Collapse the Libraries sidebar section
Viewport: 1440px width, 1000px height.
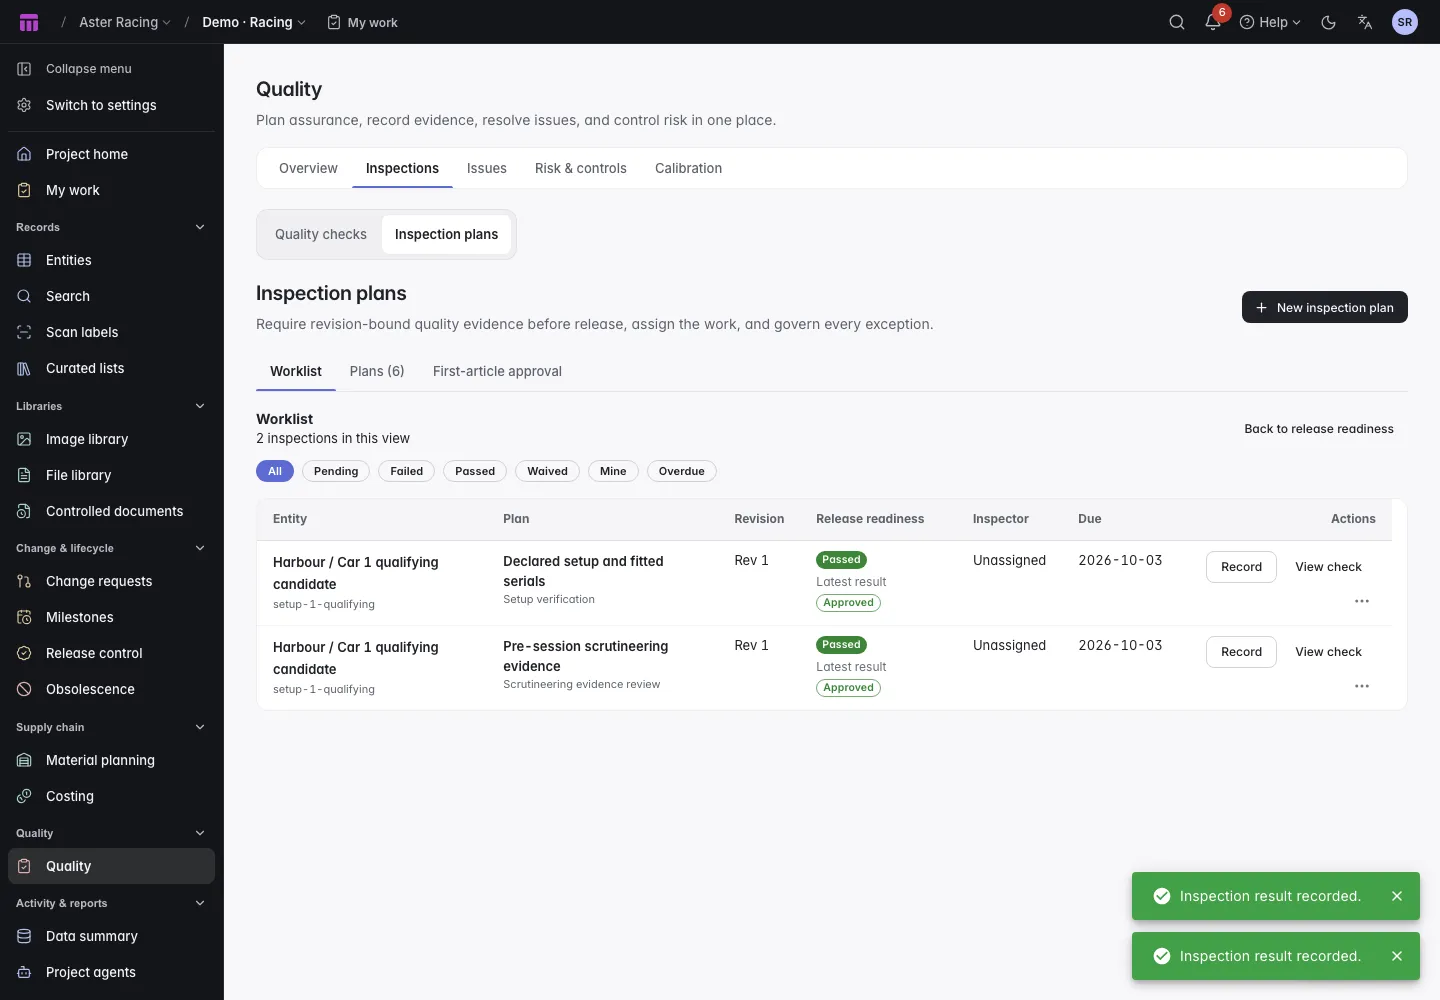(200, 406)
